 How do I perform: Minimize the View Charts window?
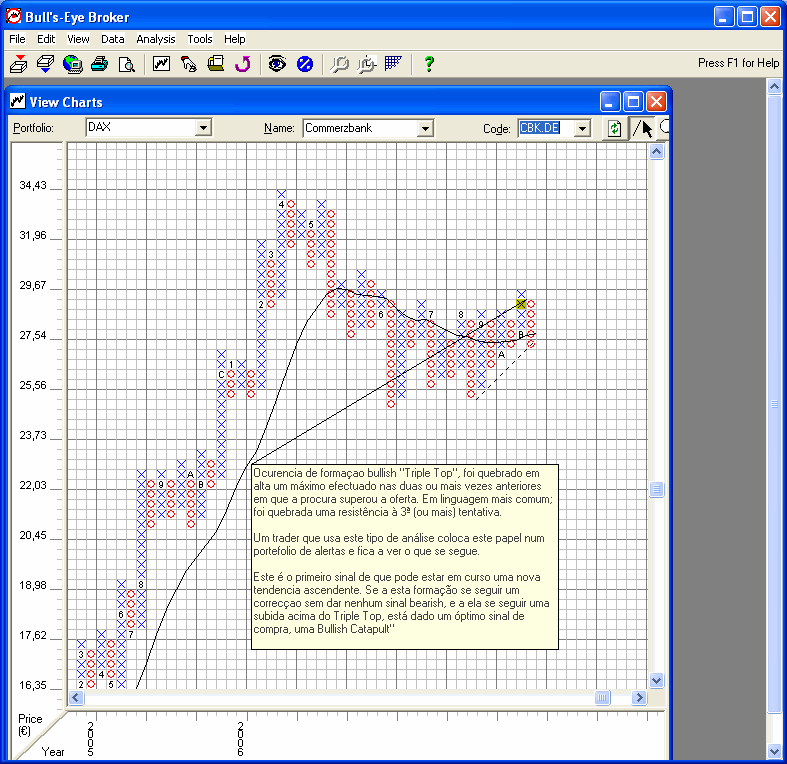[610, 102]
